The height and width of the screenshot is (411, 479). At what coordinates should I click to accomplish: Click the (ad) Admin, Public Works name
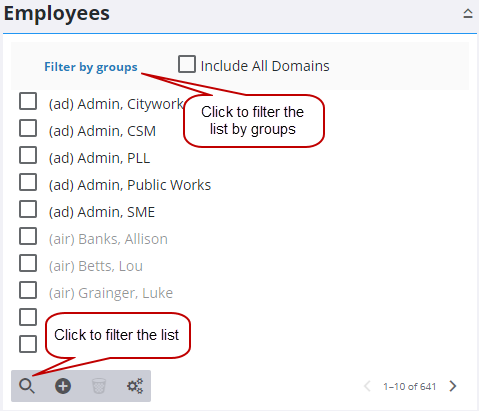pyautogui.click(x=130, y=185)
